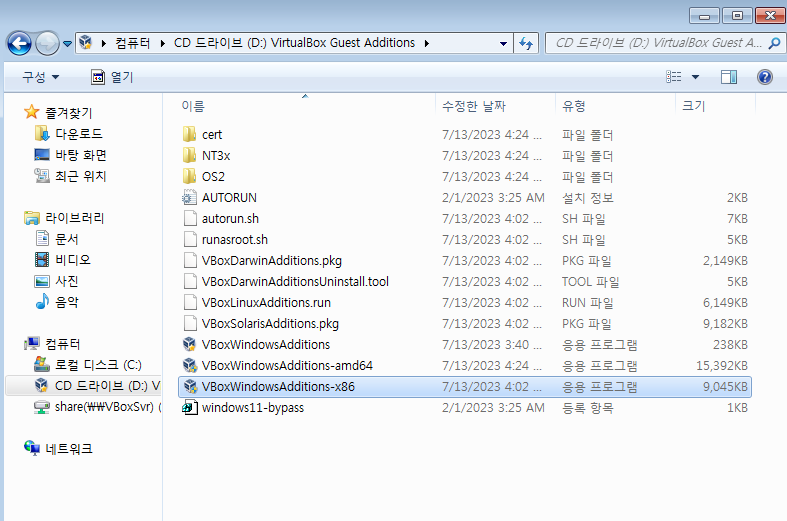Select the OS2 folder icon
The image size is (787, 521).
189,176
